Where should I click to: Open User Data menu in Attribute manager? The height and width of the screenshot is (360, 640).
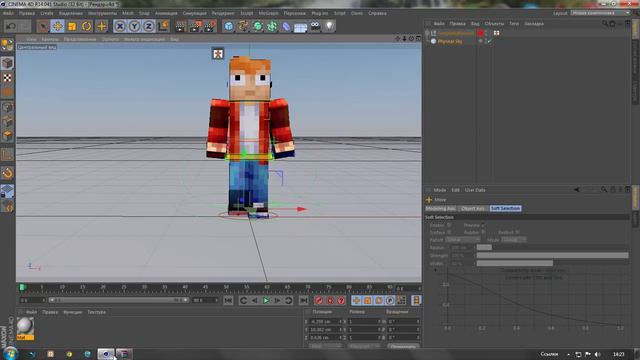(x=475, y=190)
